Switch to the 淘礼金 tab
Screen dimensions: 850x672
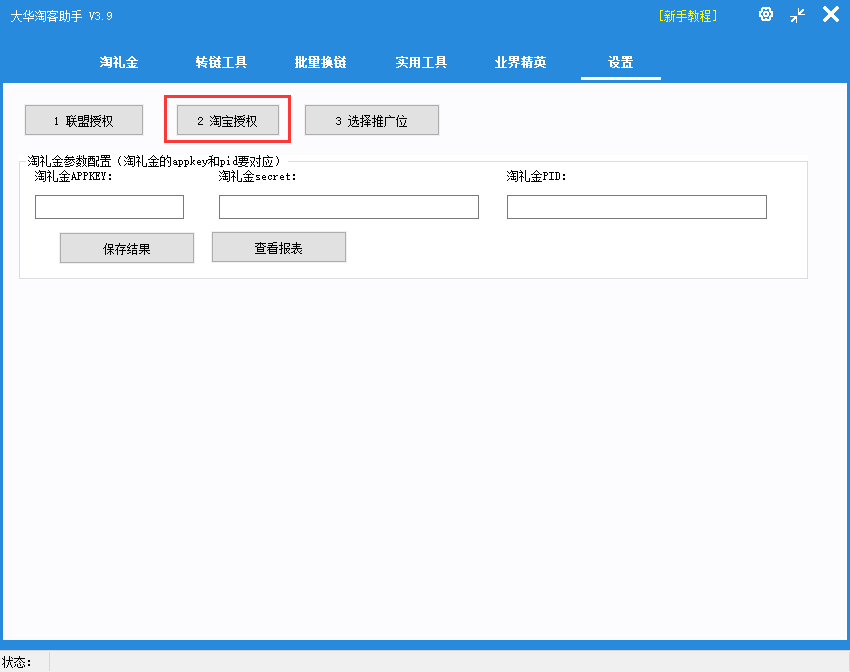click(x=119, y=62)
